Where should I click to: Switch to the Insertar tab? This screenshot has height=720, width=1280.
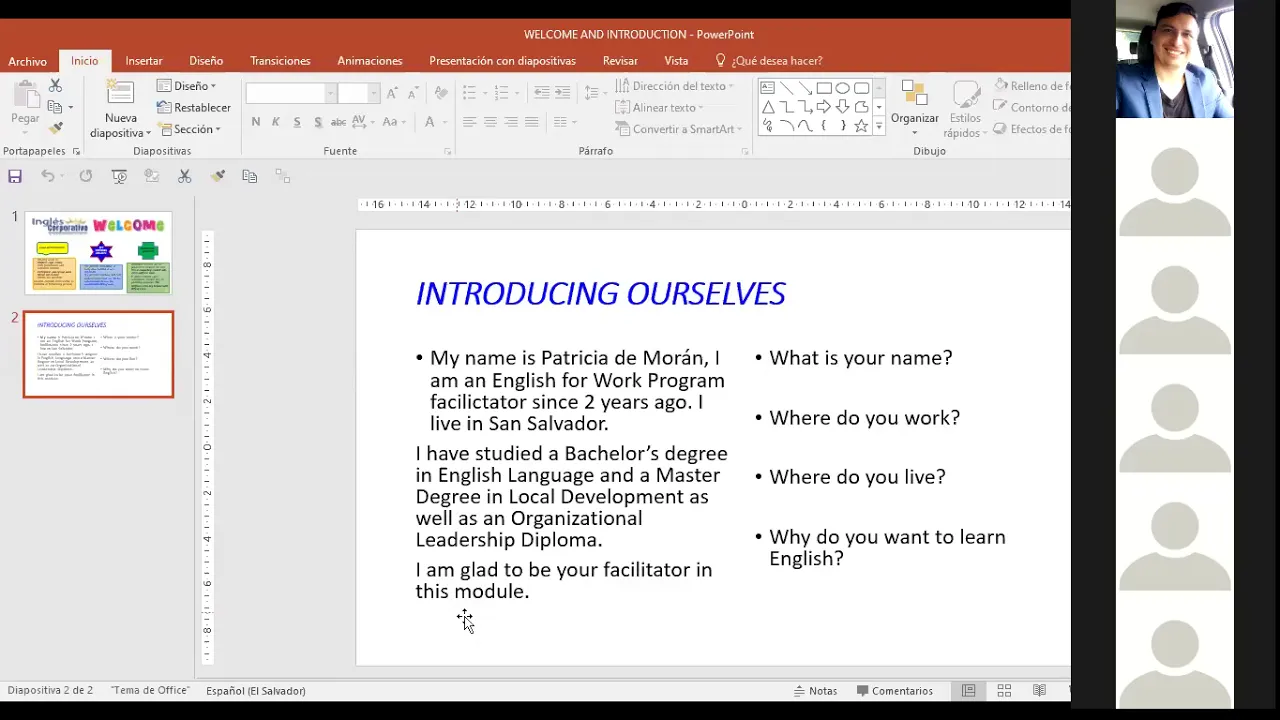pyautogui.click(x=144, y=61)
